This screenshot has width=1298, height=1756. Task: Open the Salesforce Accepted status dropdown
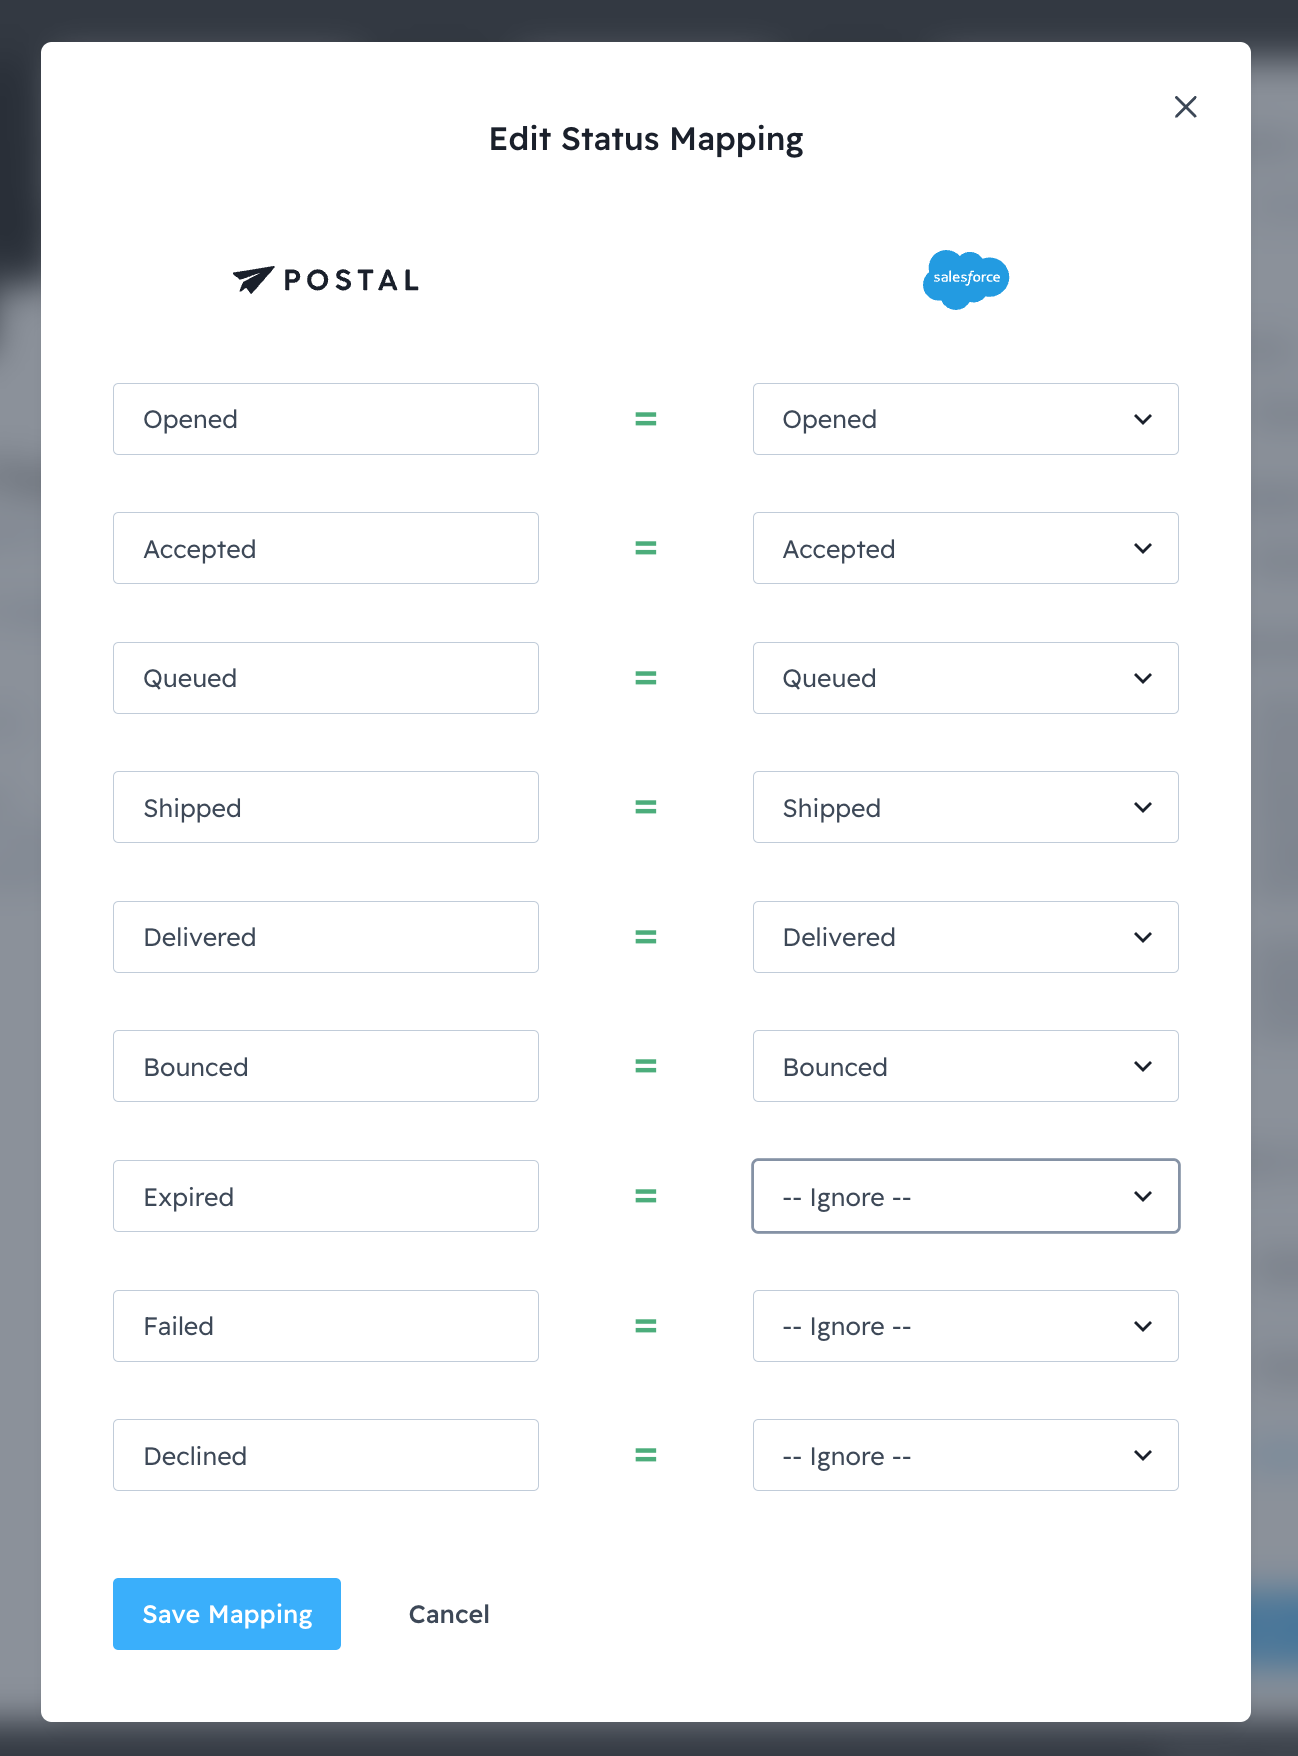(x=965, y=548)
